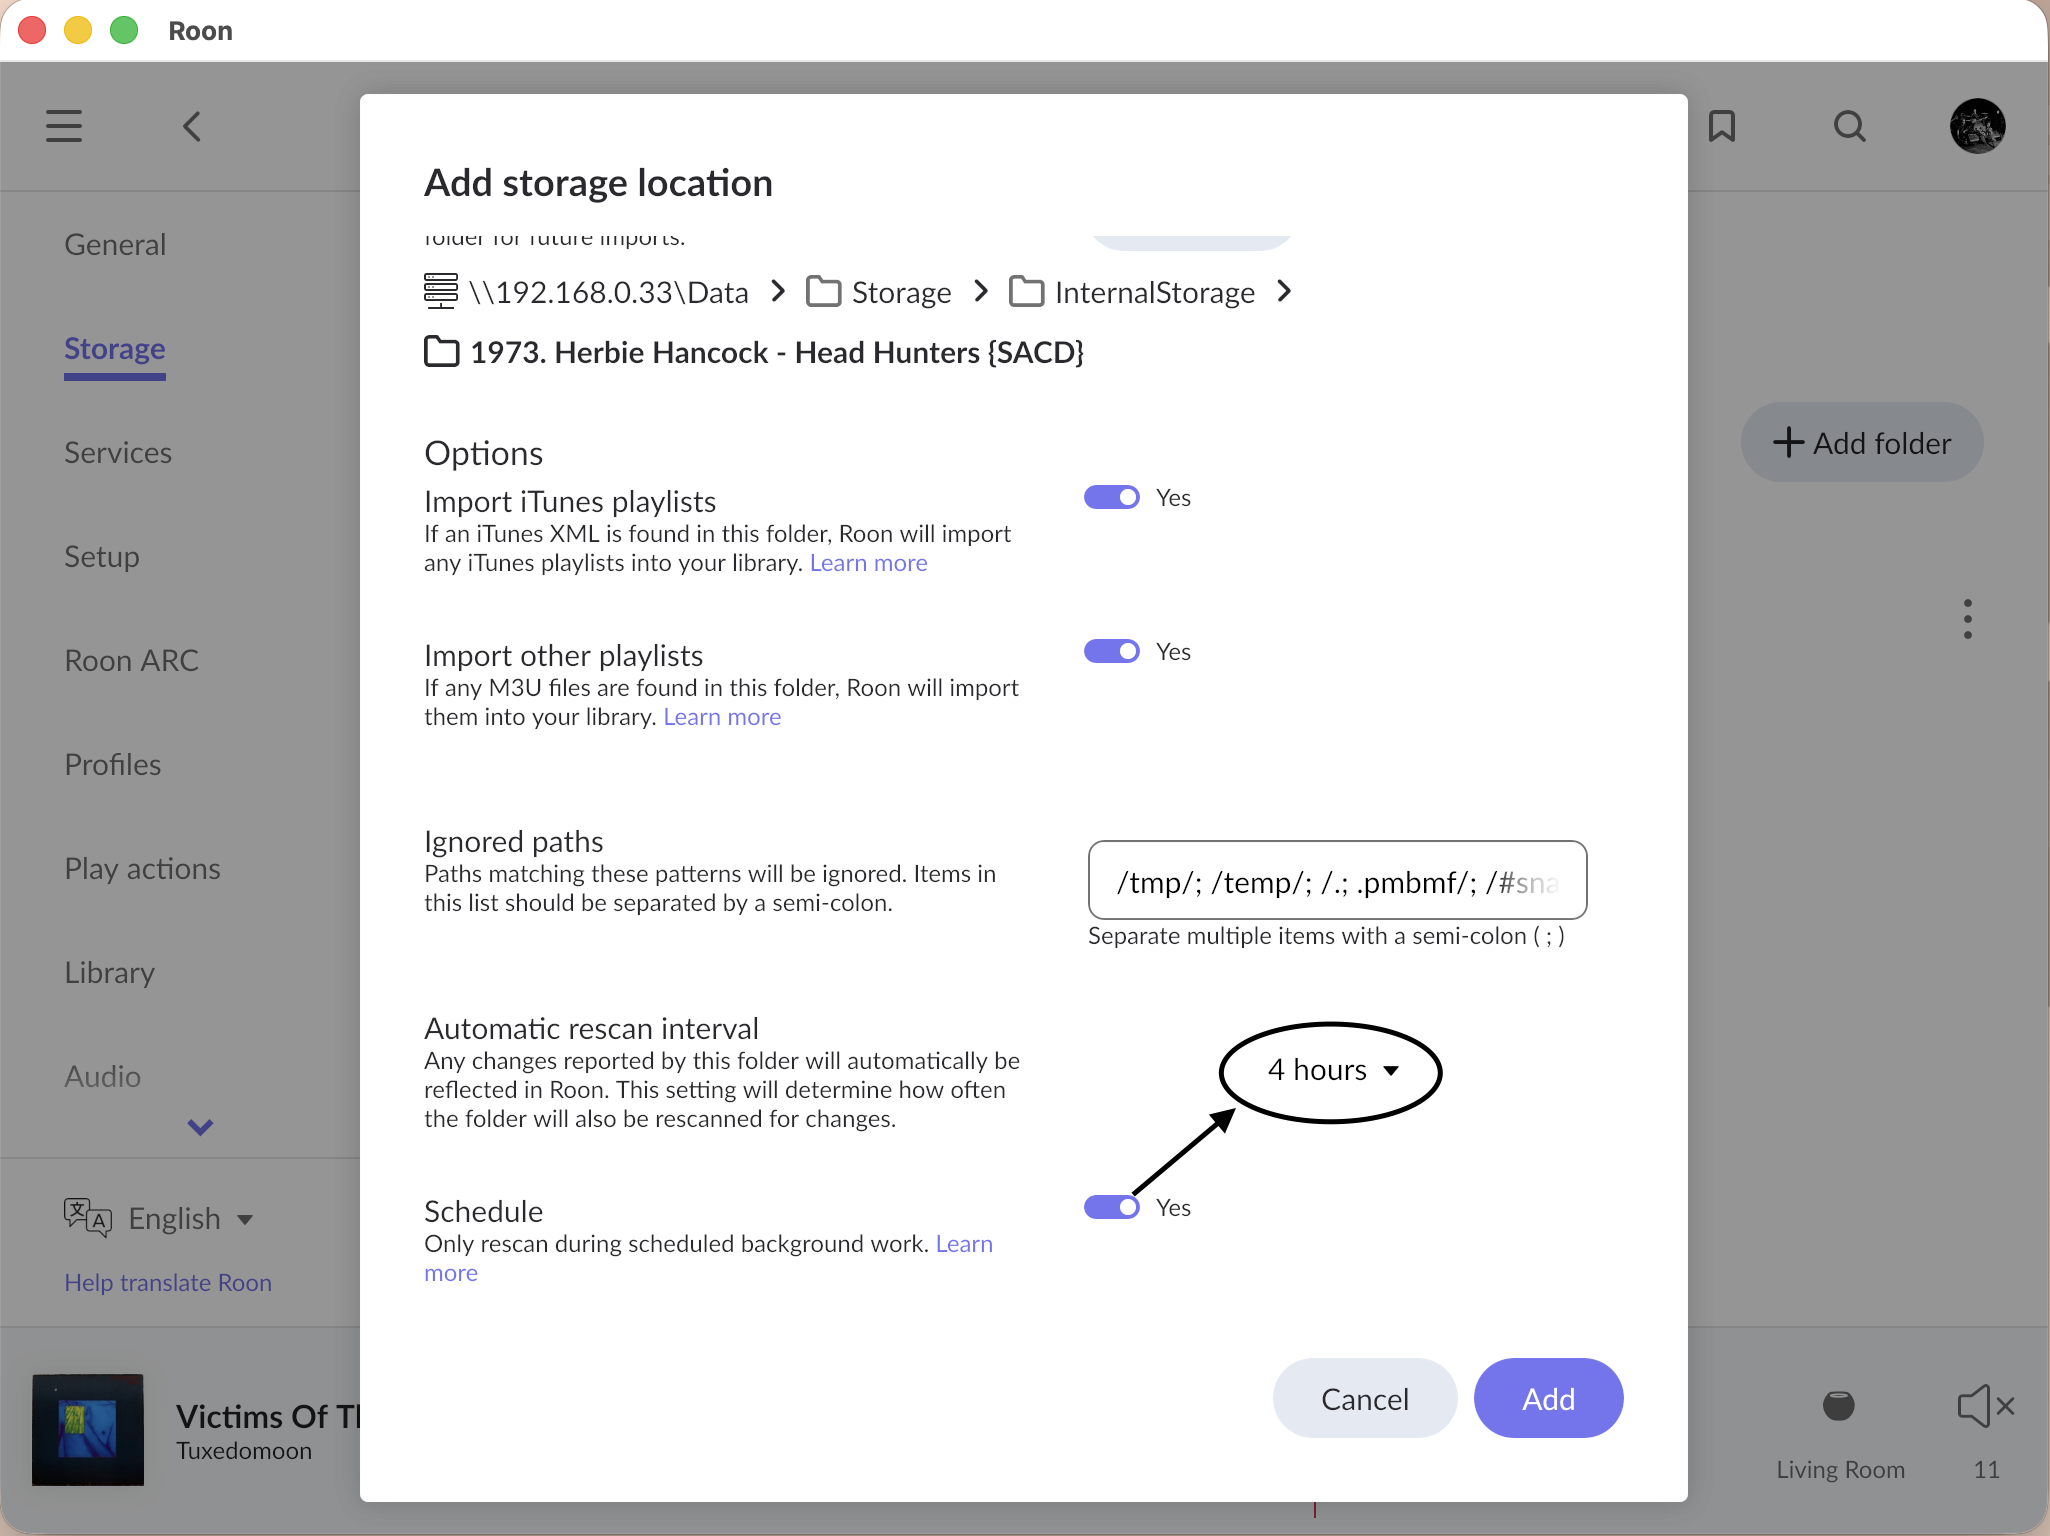The height and width of the screenshot is (1536, 2050).
Task: Open the 4 hours rescan interval dropdown
Action: click(1331, 1070)
